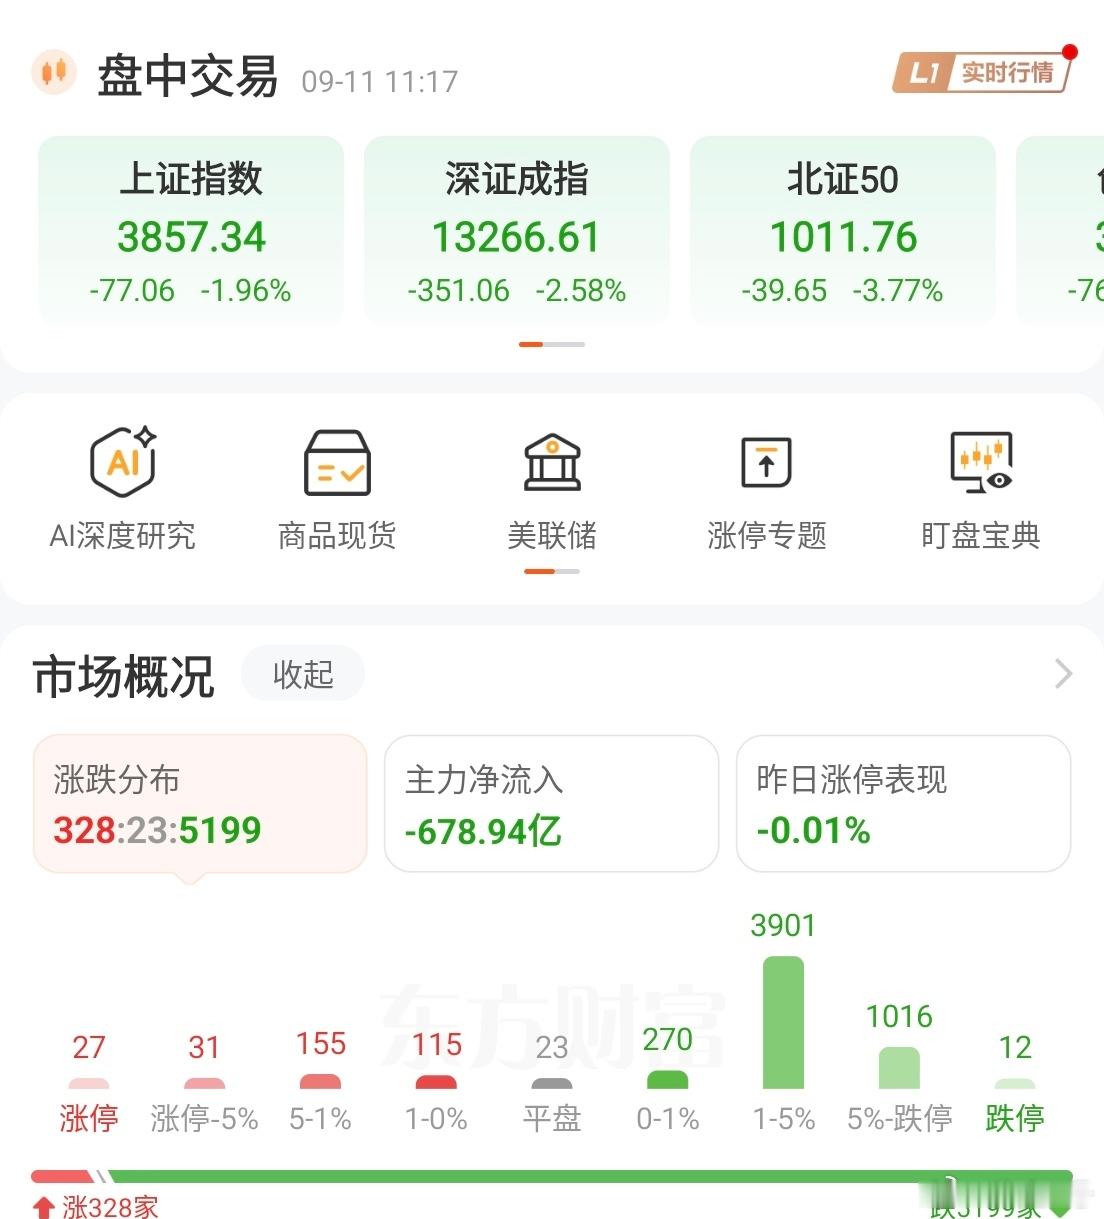Viewport: 1104px width, 1219px height.
Task: Tap the 0-1% decline bar showing 270
Action: tap(668, 1080)
